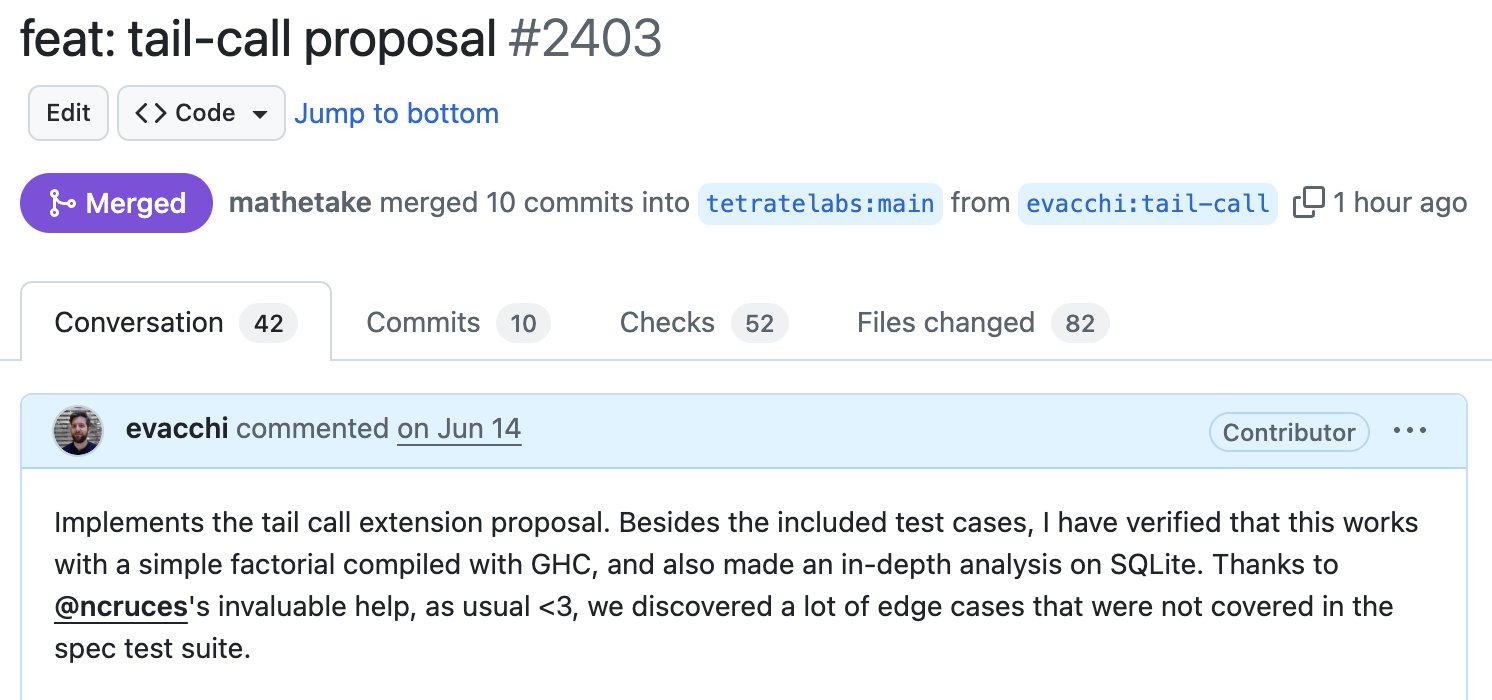Open the comment options ellipsis menu
1492x700 pixels.
[1410, 431]
